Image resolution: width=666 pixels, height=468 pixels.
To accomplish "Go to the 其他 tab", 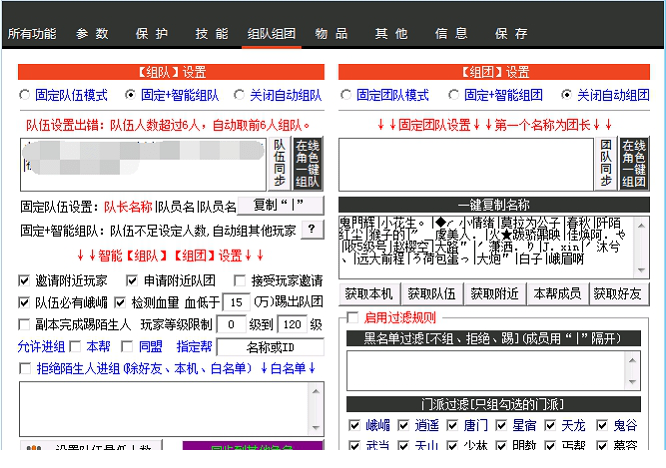I will [391, 34].
